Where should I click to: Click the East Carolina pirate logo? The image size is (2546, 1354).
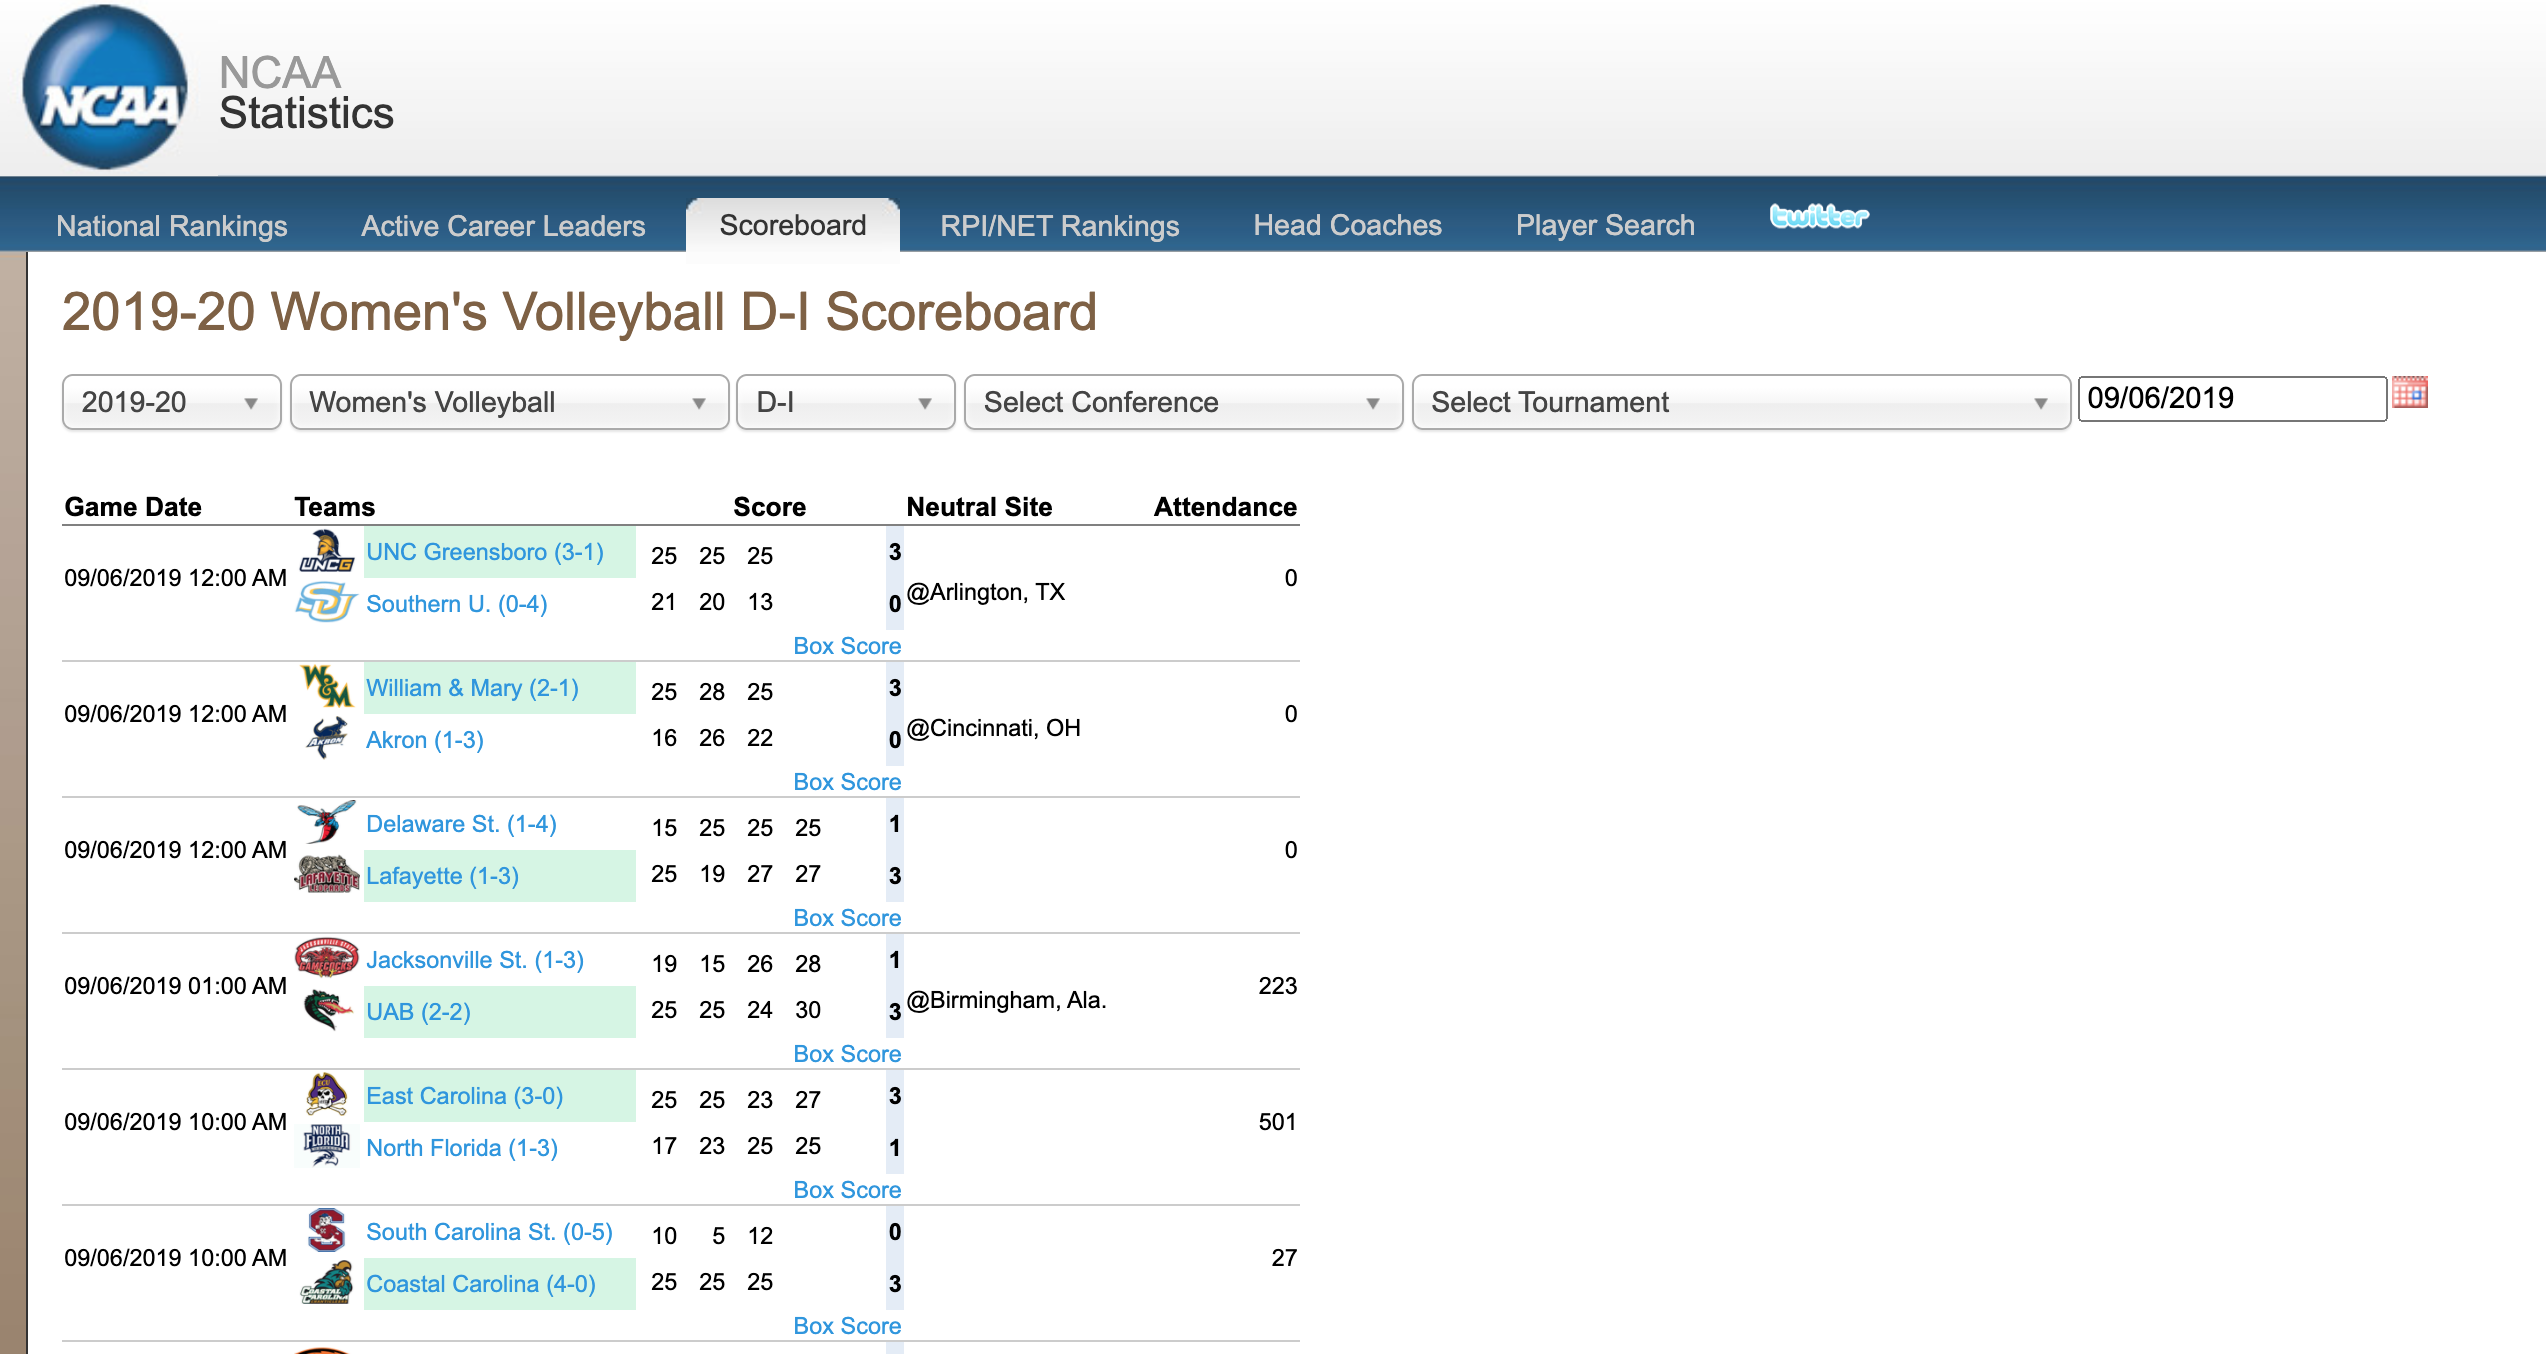[326, 1095]
